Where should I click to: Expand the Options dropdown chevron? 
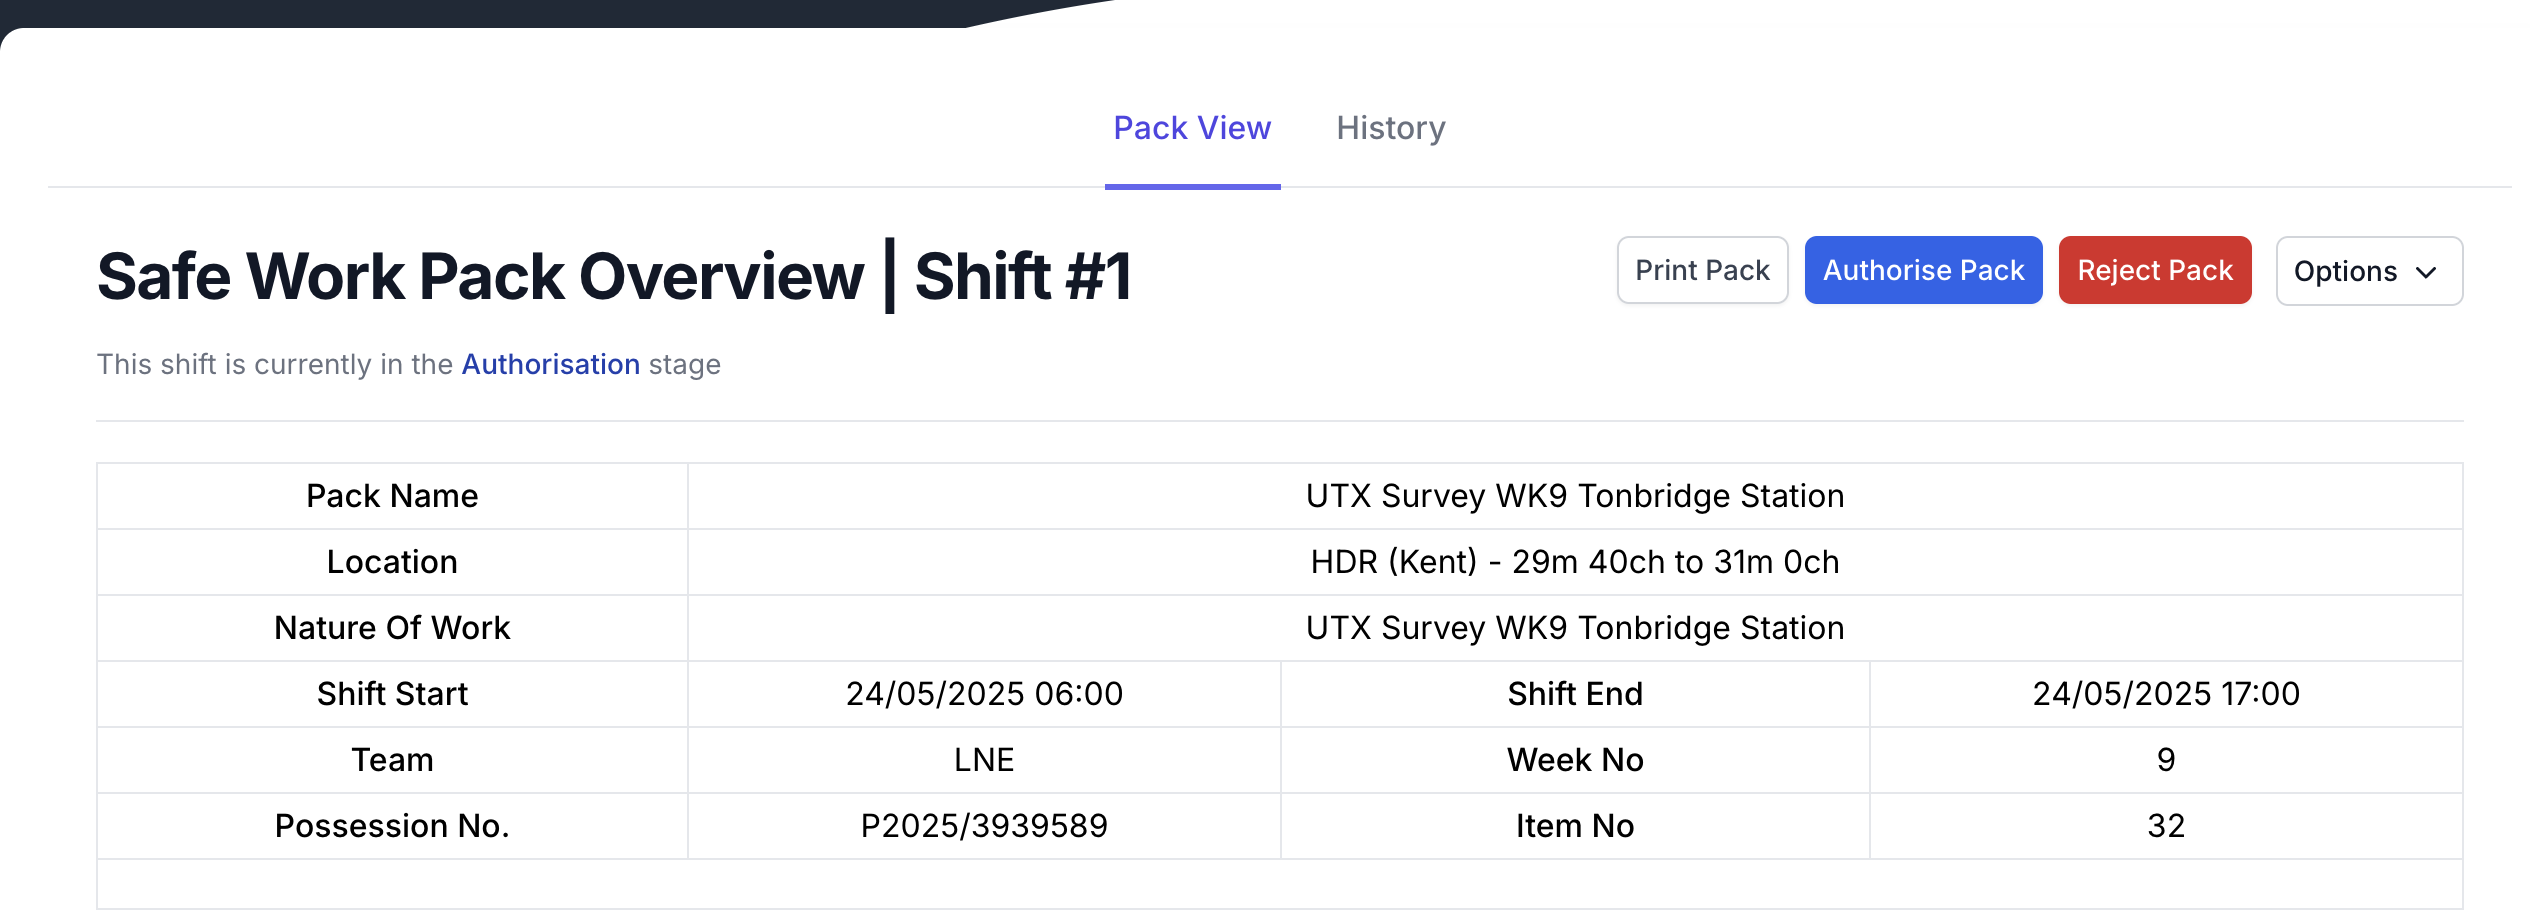pos(2426,272)
